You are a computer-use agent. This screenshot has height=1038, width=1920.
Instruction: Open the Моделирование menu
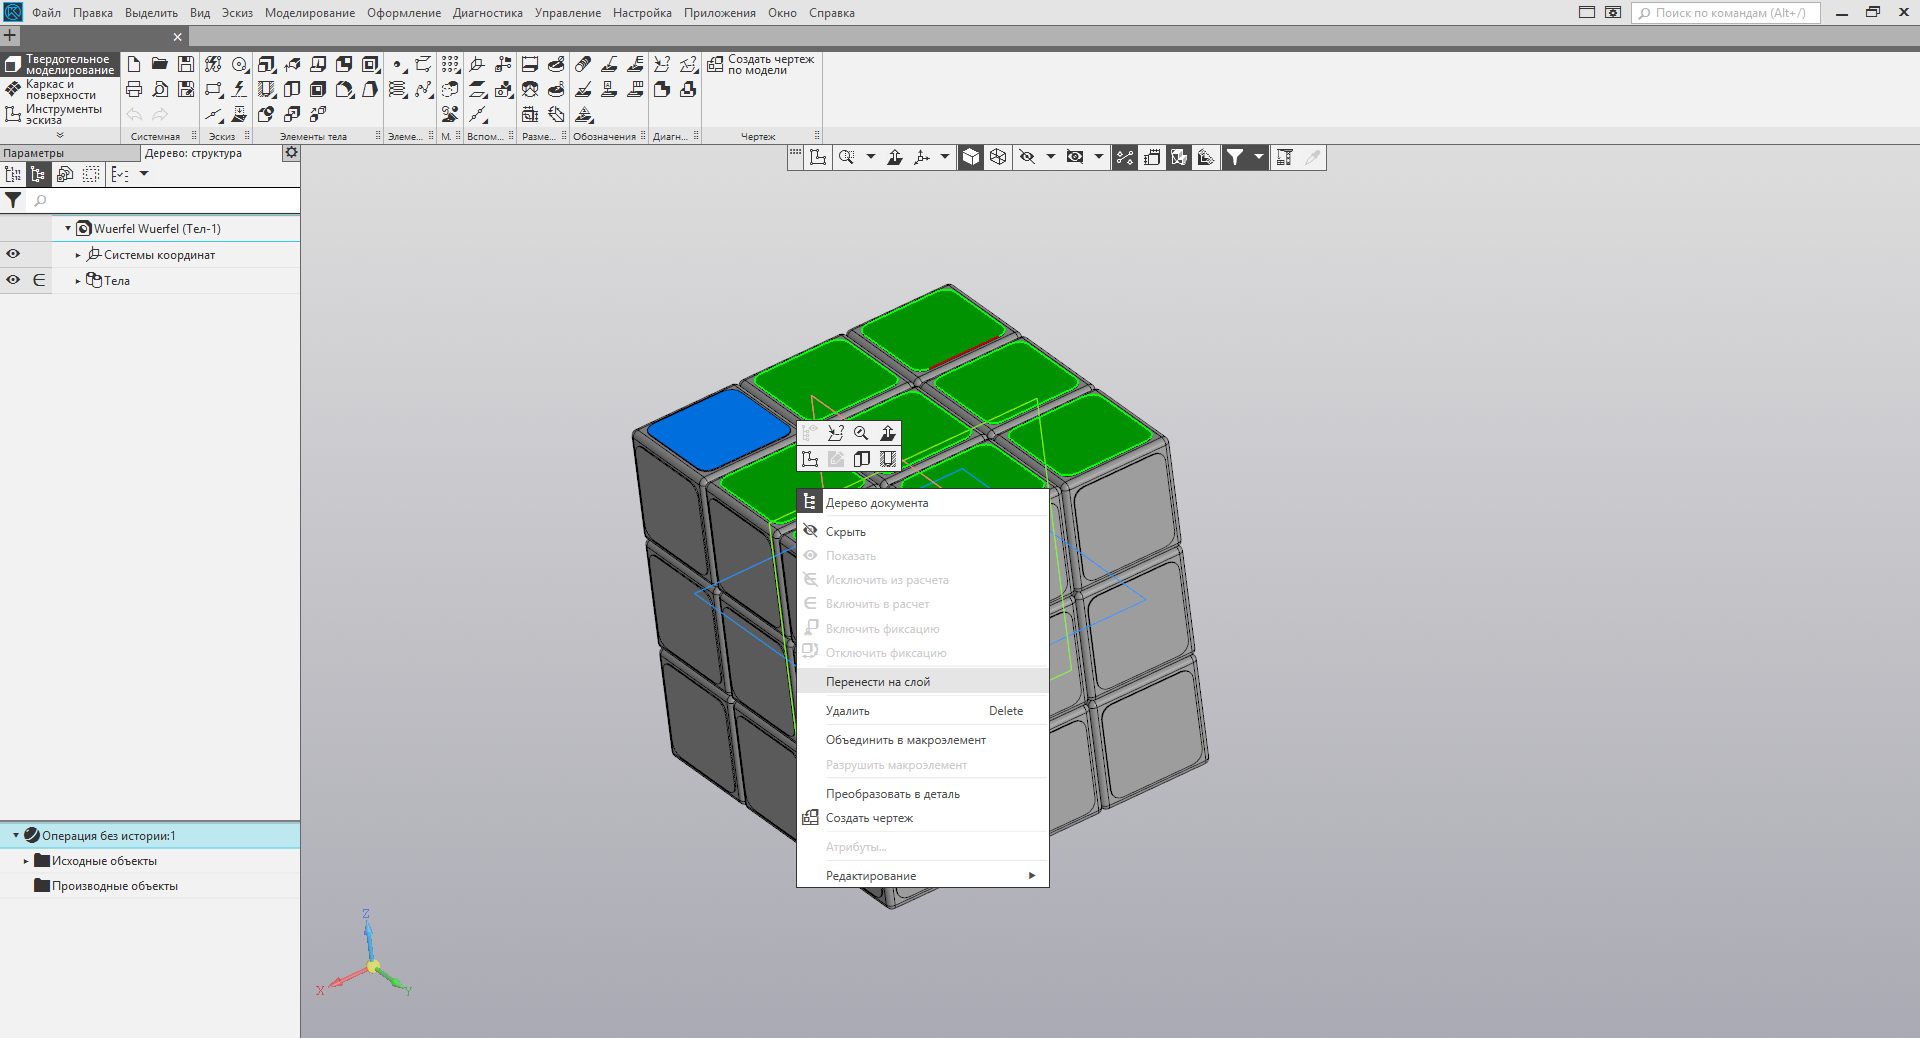pyautogui.click(x=310, y=13)
